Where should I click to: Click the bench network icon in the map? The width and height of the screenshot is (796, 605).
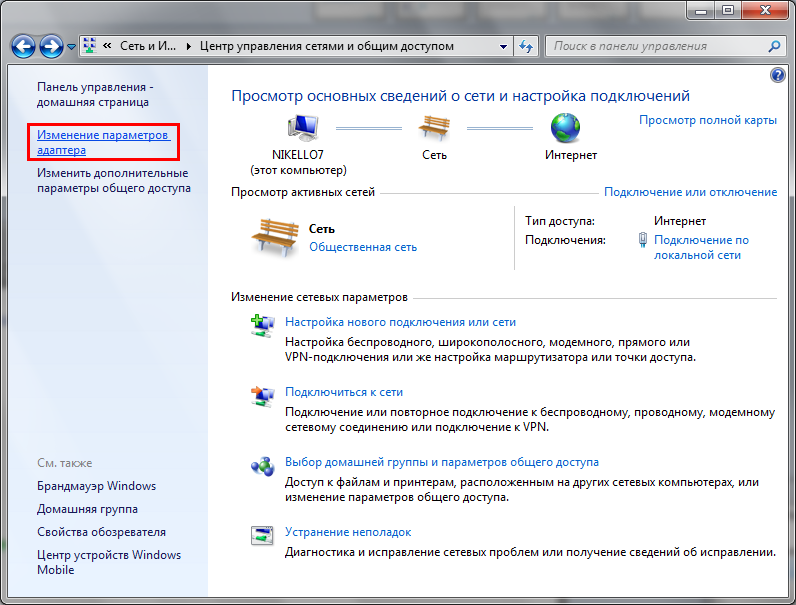[434, 127]
